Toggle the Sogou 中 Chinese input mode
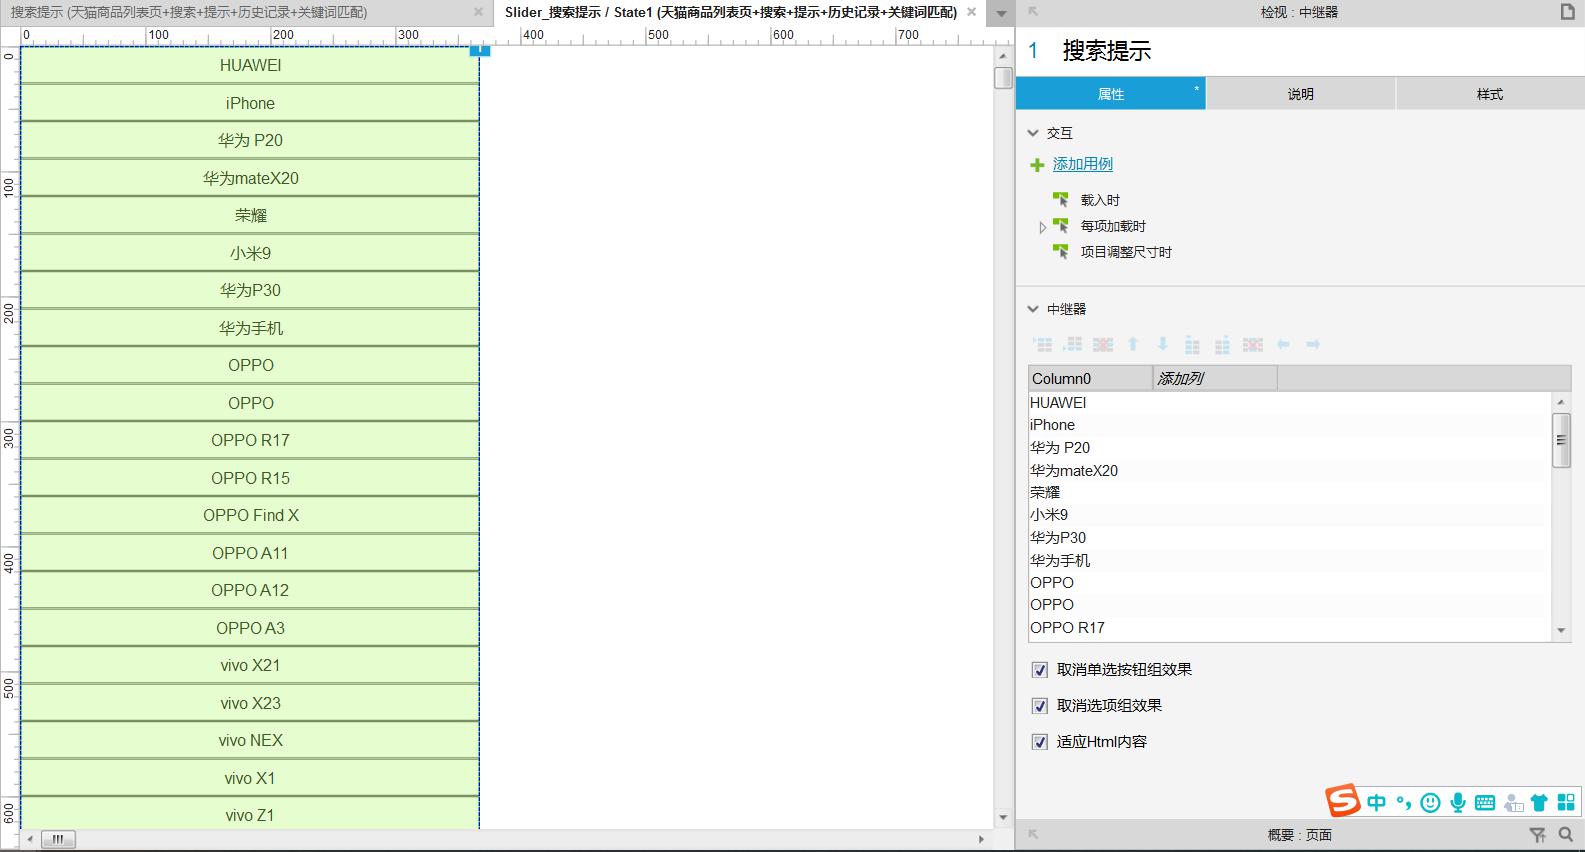The width and height of the screenshot is (1585, 852). pos(1377,802)
